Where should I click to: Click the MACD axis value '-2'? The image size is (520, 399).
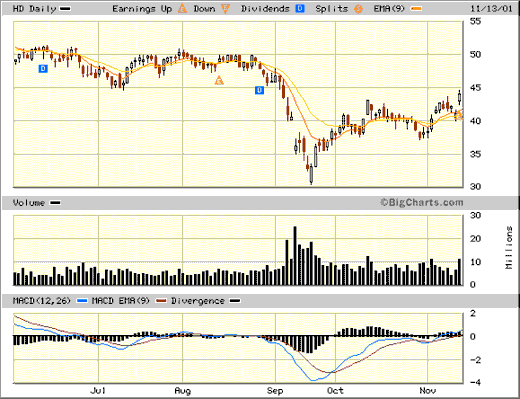click(x=475, y=360)
